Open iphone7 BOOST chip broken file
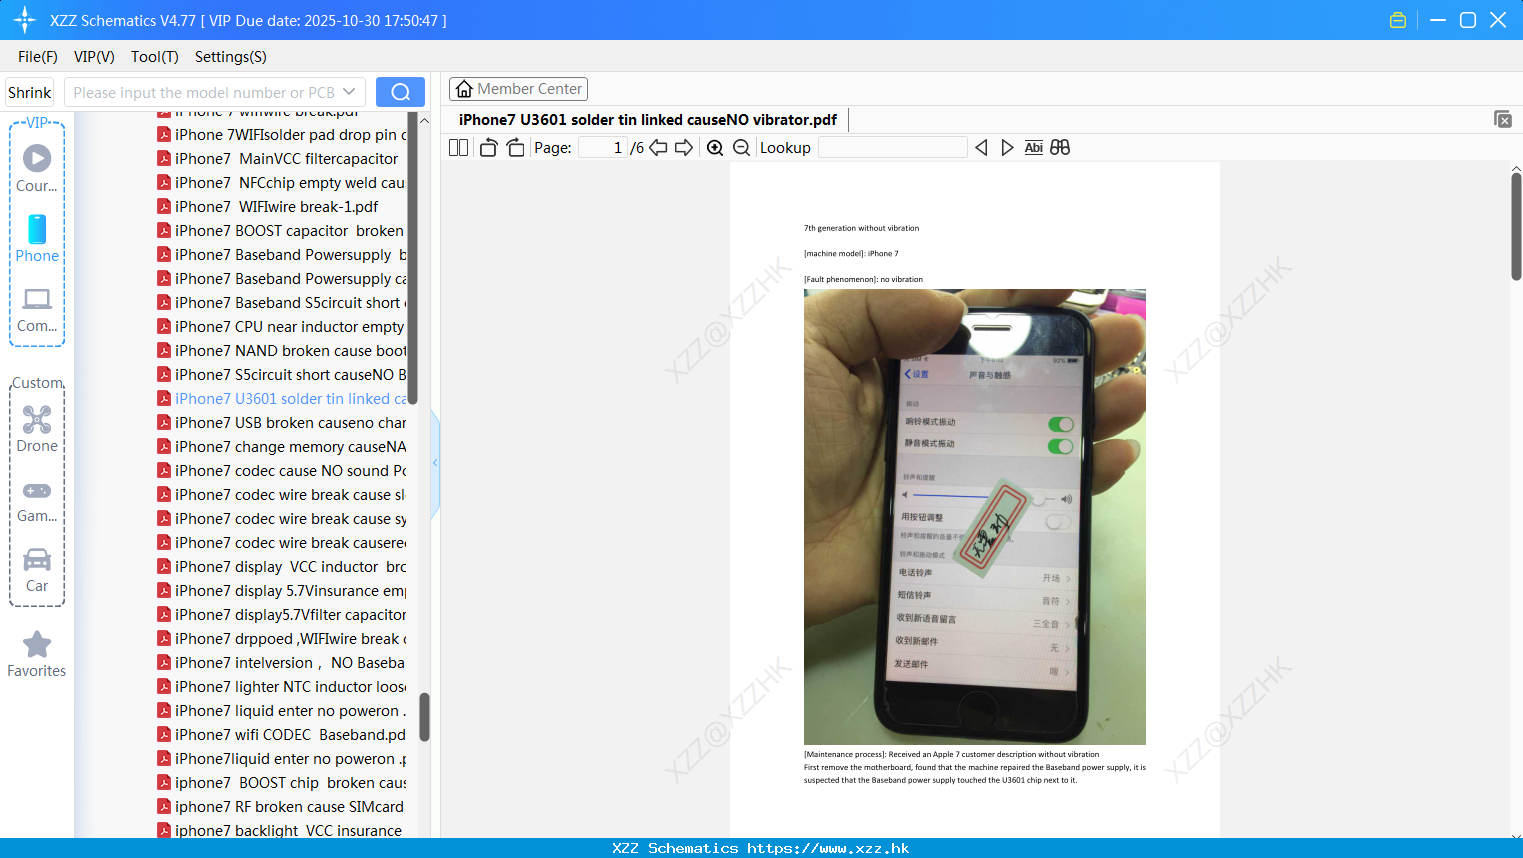The image size is (1523, 858). (x=281, y=783)
